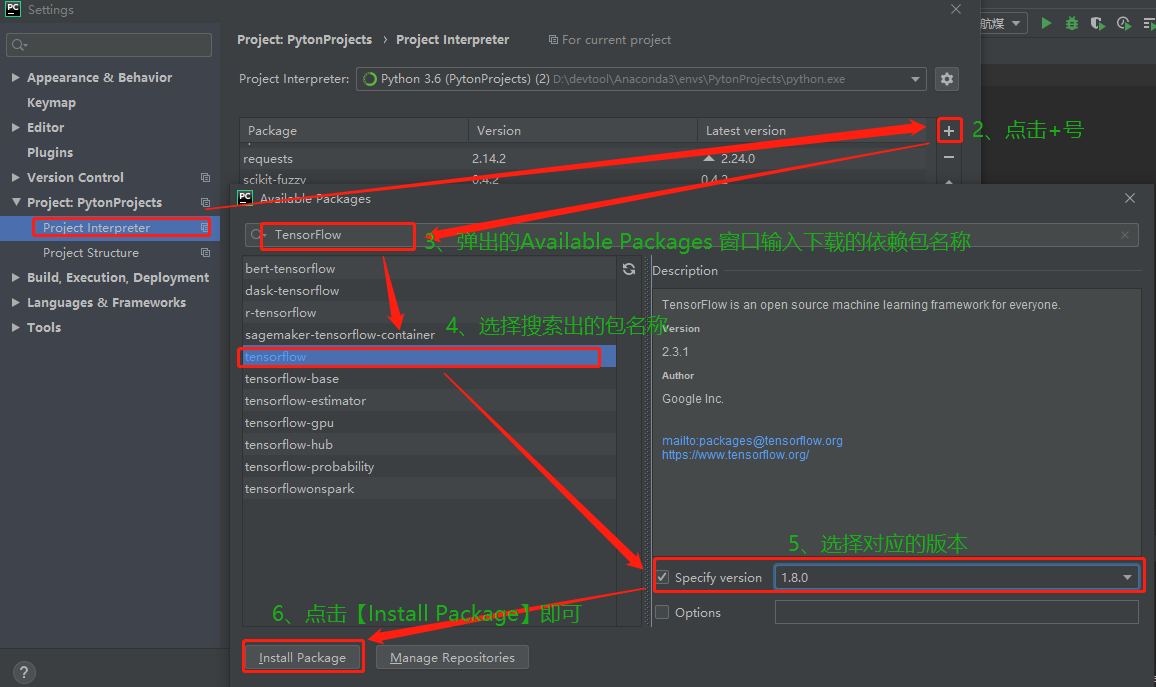
Task: Click Project: PytonProjects in the breadcrumb
Action: 304,40
